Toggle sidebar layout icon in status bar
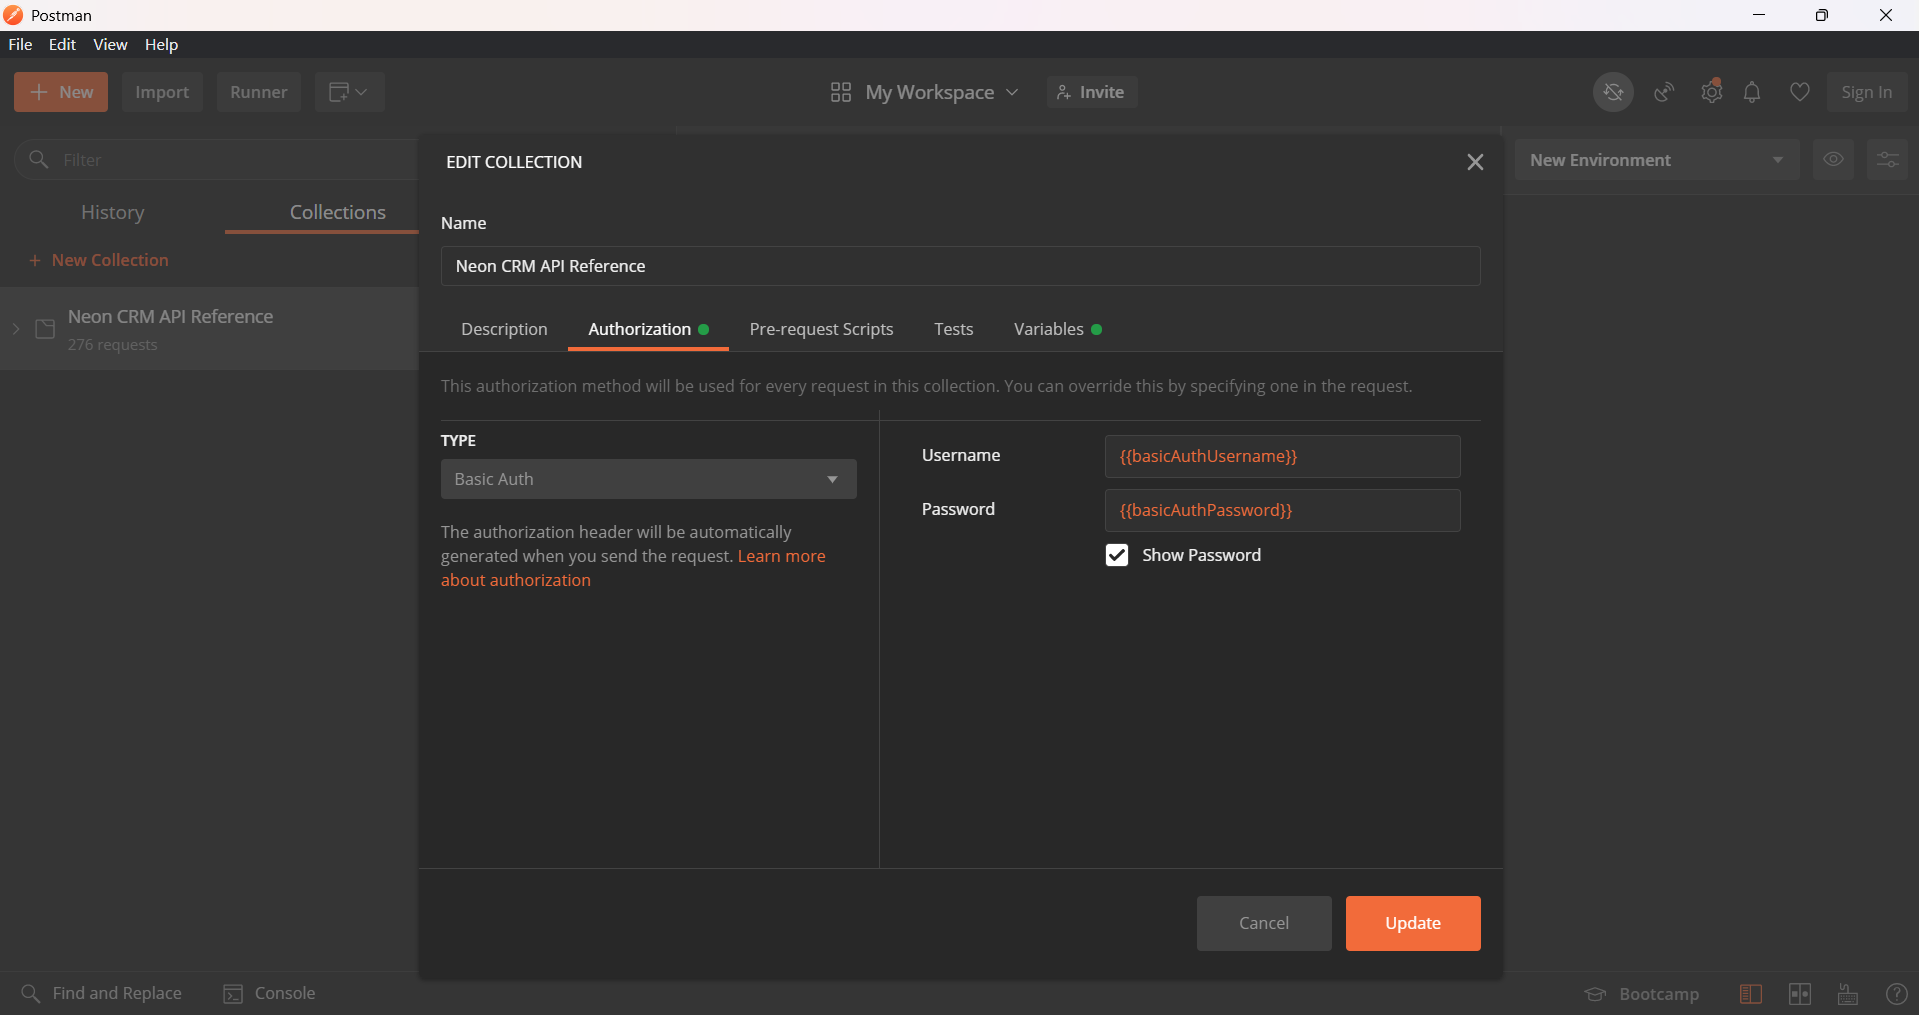The image size is (1919, 1015). (1751, 994)
